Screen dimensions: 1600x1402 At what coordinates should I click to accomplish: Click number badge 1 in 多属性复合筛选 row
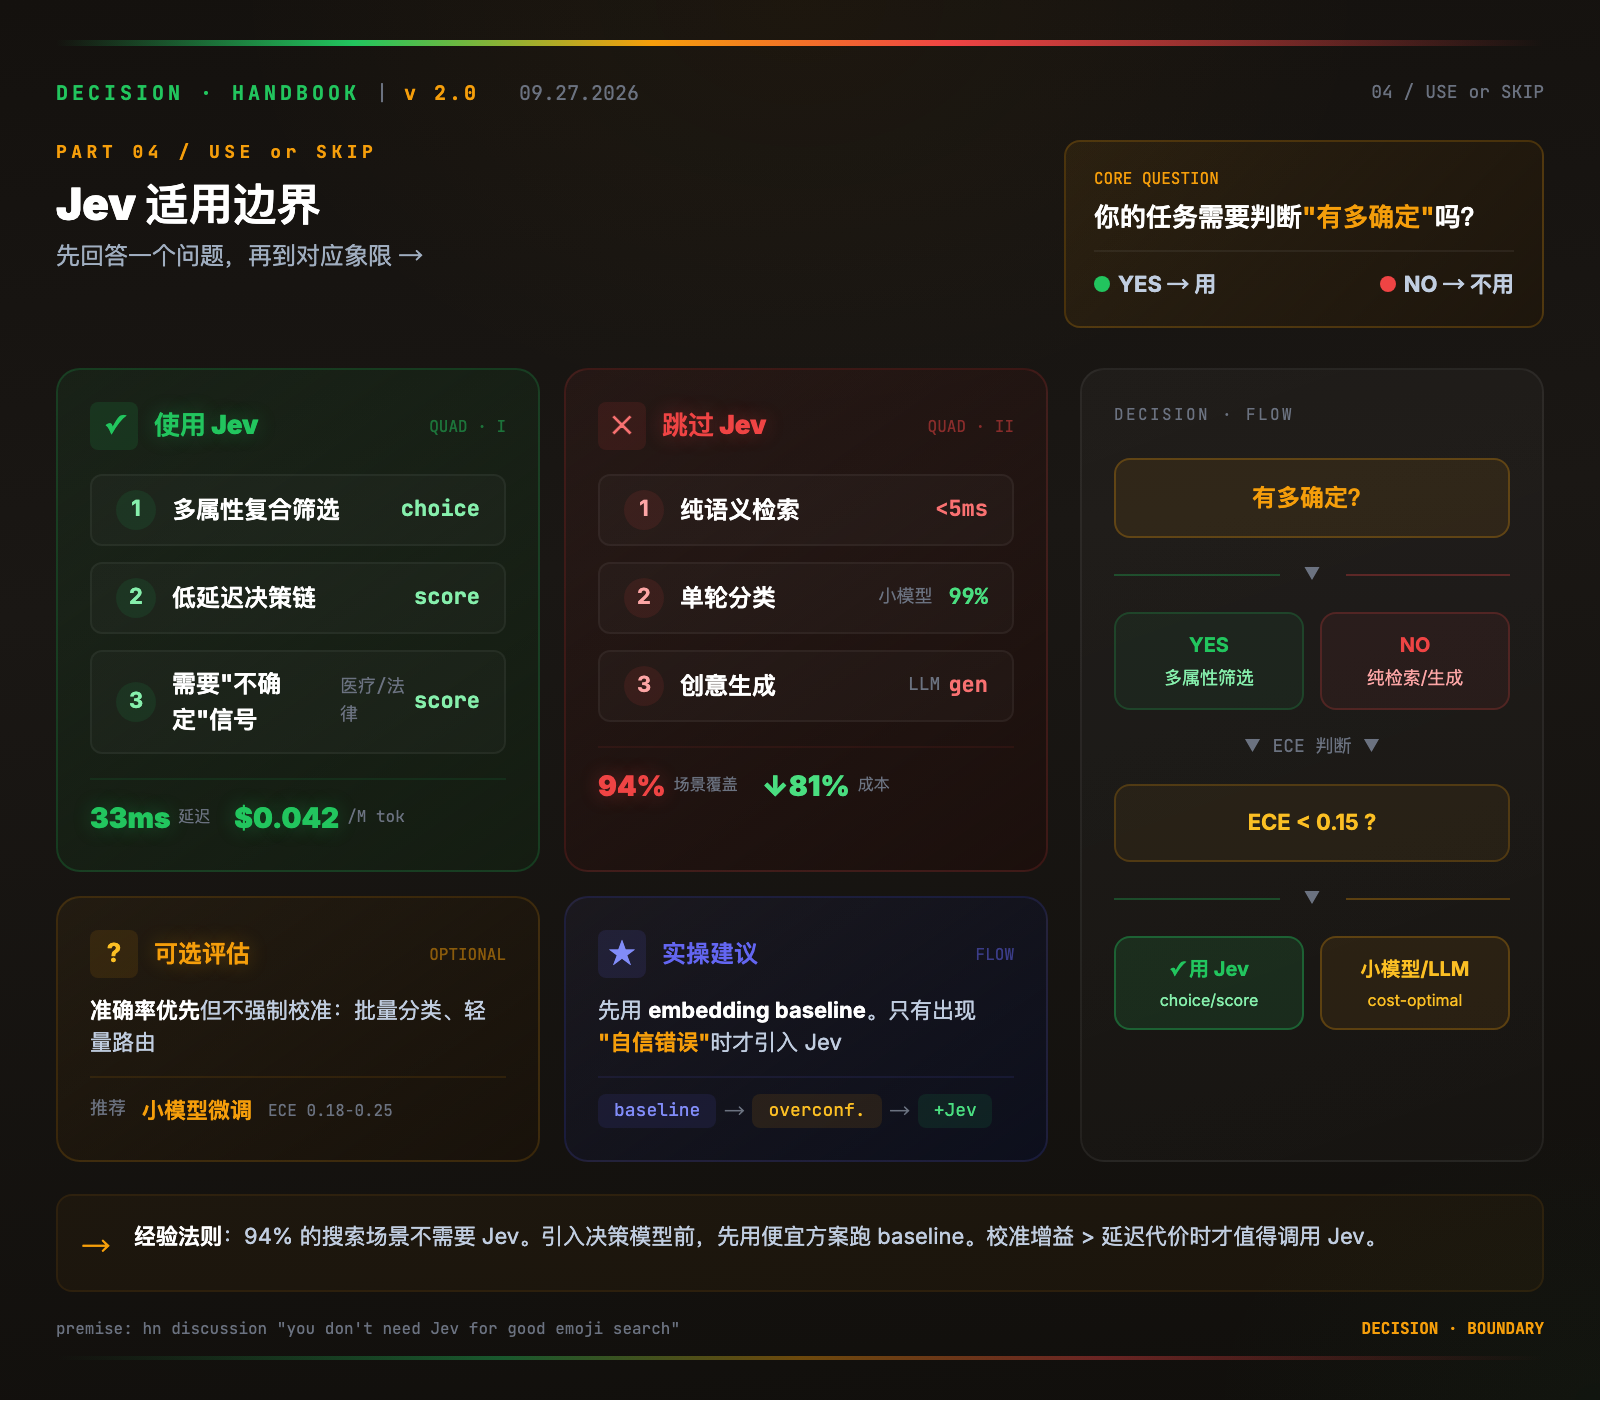[x=136, y=509]
